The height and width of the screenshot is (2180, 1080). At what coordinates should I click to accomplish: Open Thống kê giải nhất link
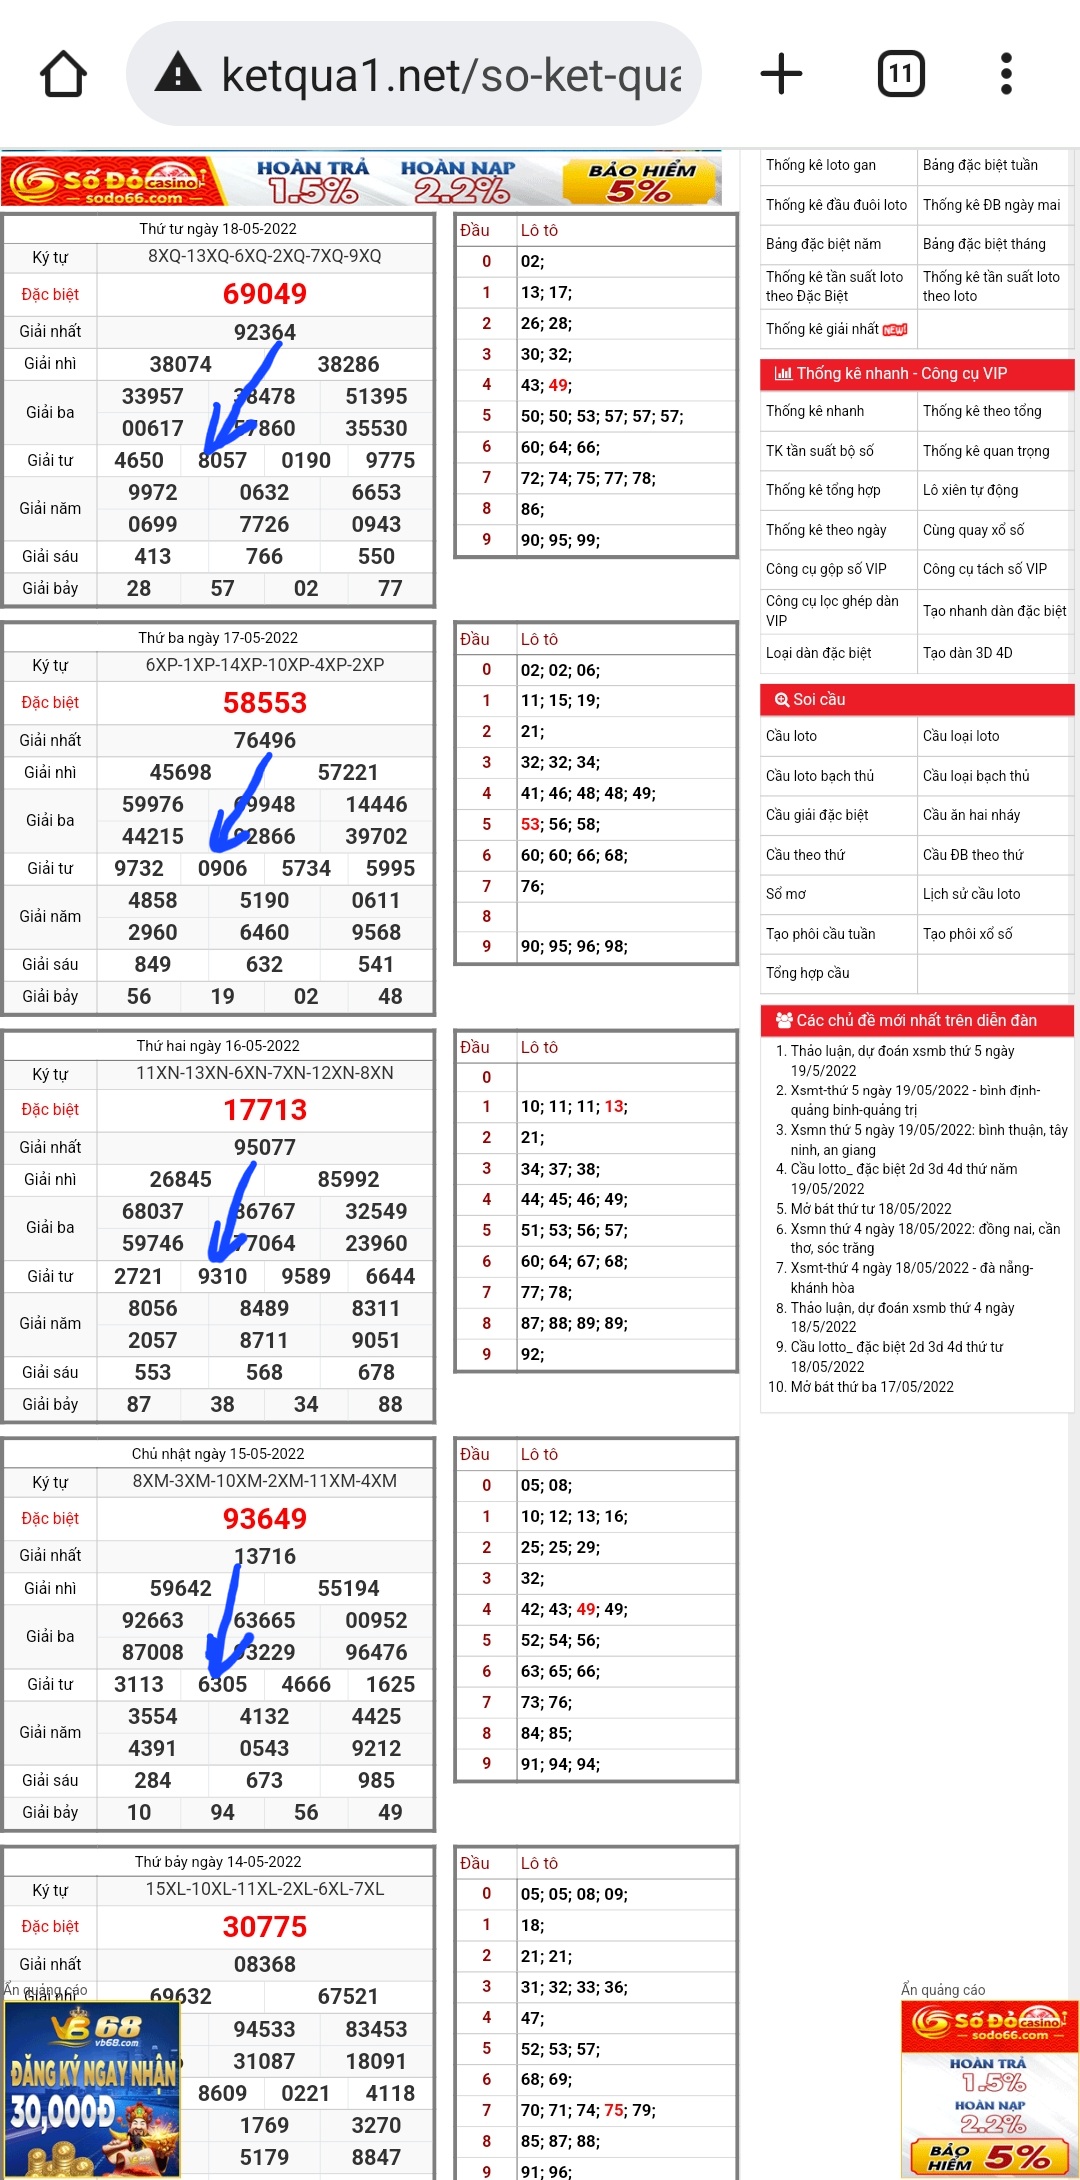pyautogui.click(x=822, y=329)
